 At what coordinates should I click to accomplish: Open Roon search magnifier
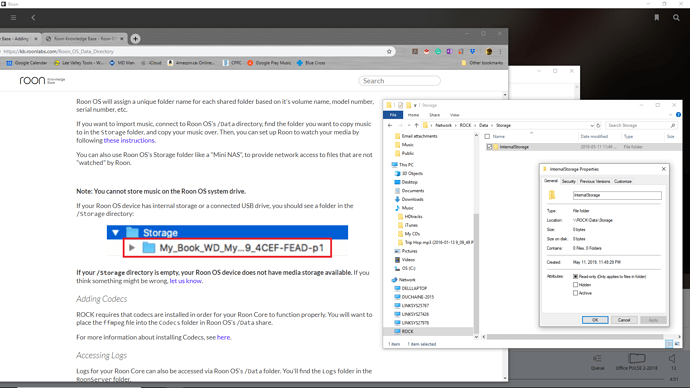[676, 18]
